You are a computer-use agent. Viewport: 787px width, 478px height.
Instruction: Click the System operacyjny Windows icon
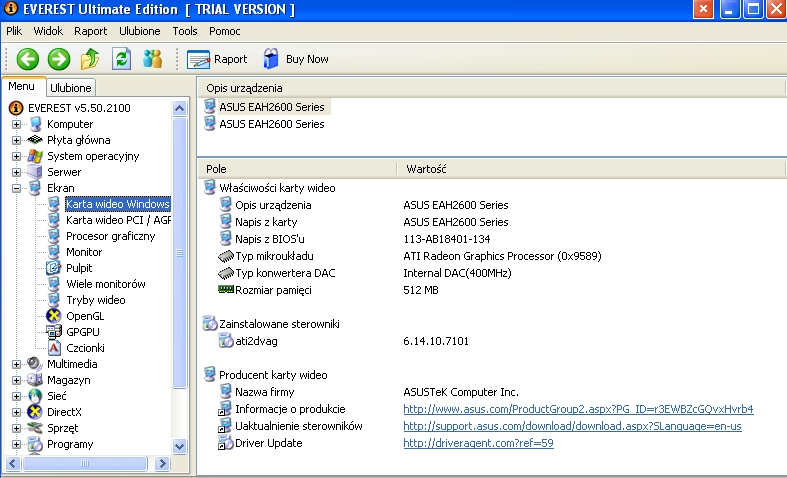pos(35,156)
